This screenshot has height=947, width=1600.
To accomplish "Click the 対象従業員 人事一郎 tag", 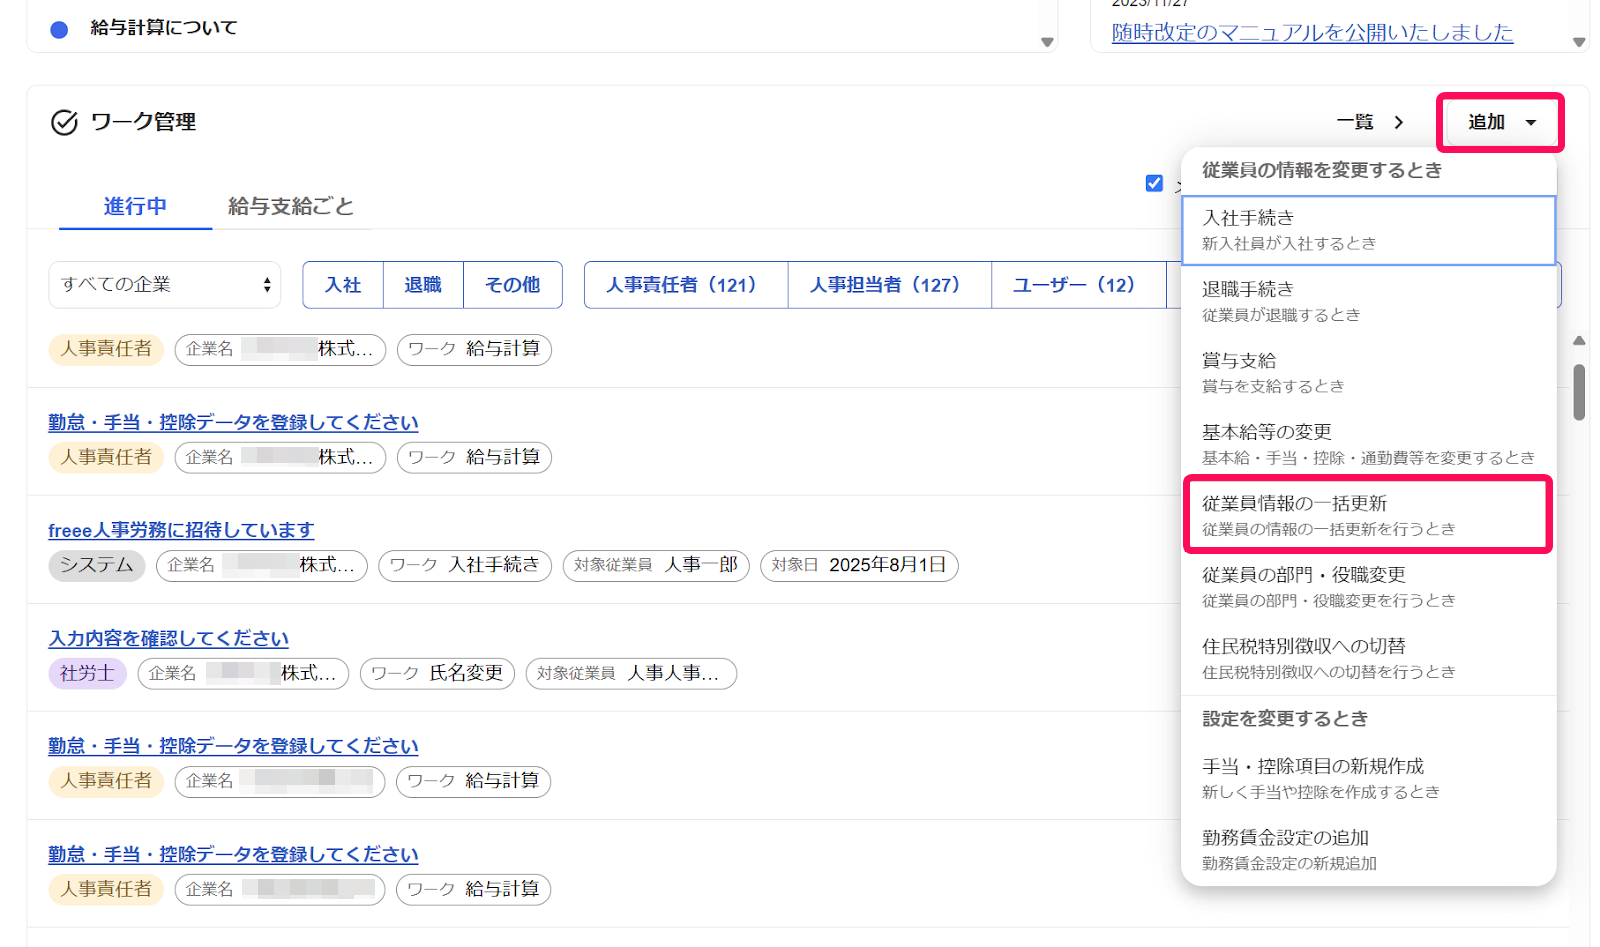I will coord(656,565).
